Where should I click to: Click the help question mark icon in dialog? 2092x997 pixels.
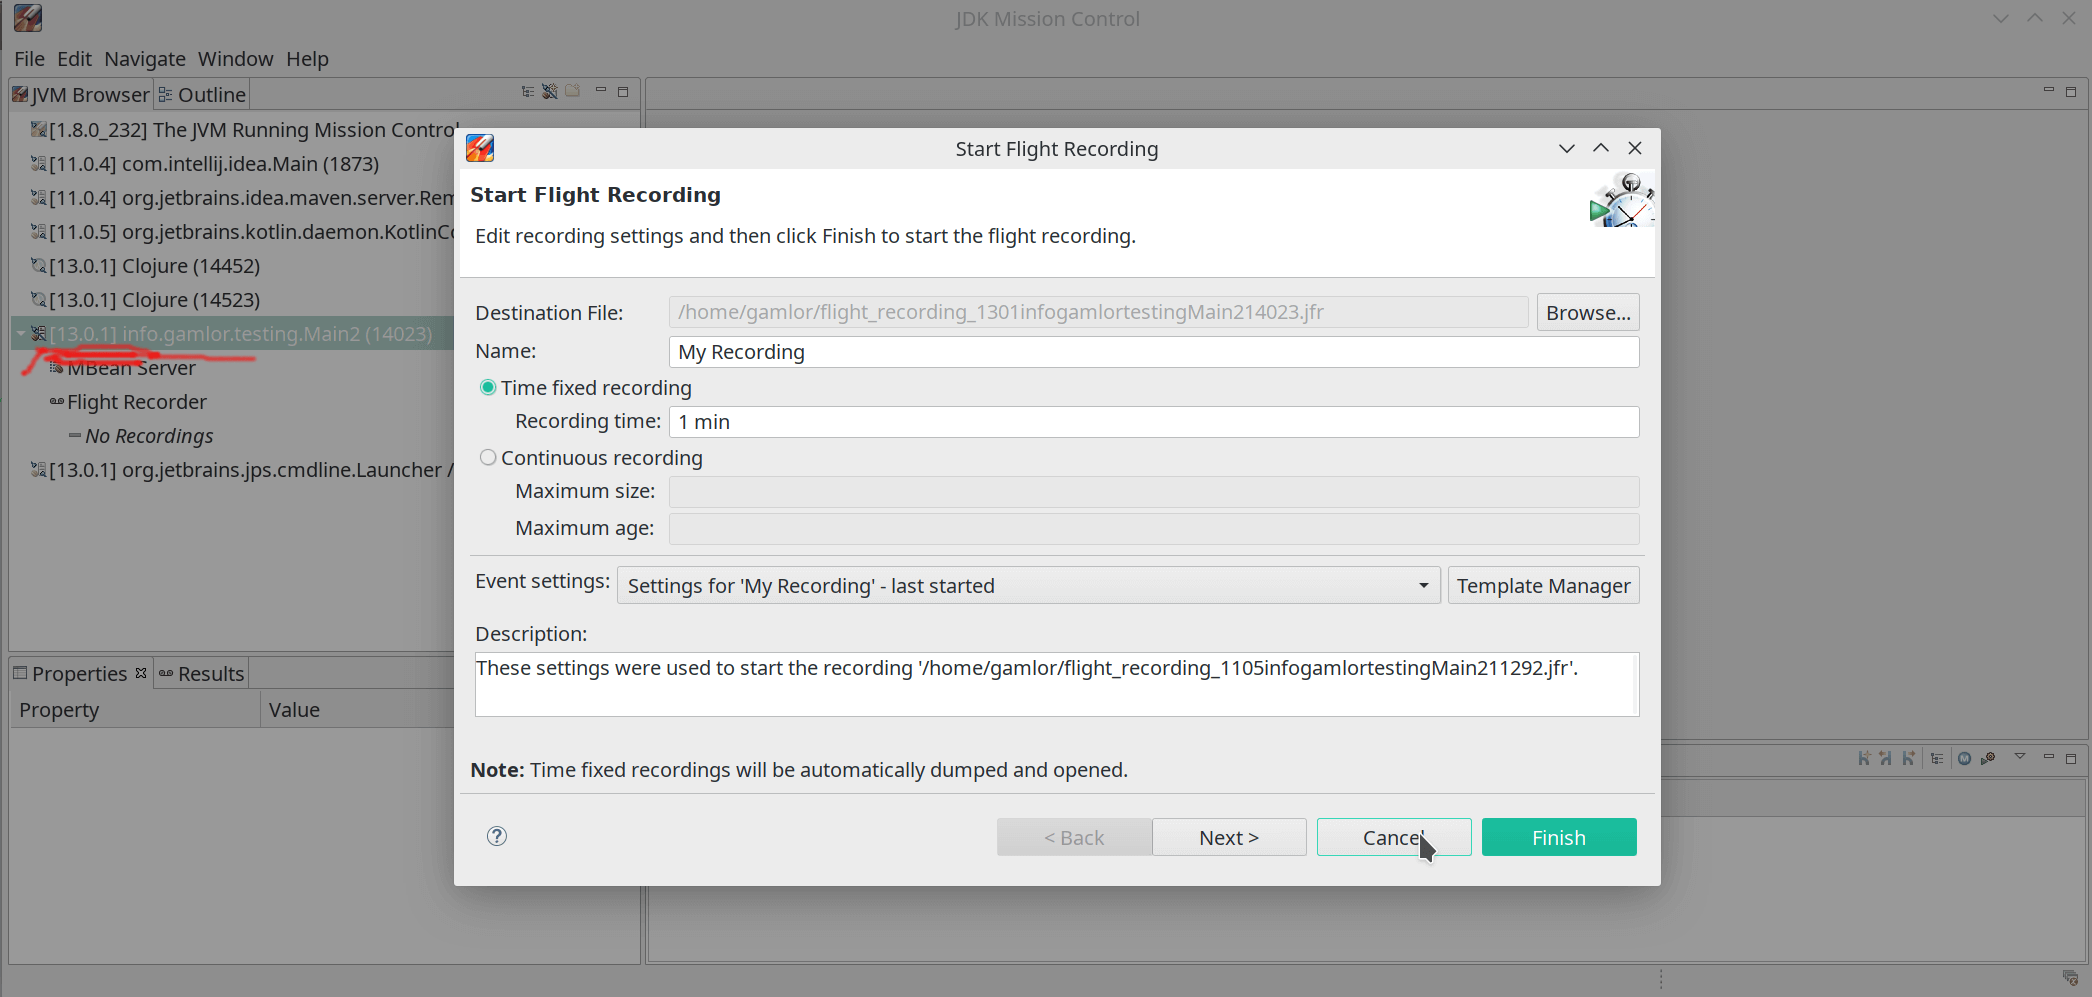coord(497,836)
